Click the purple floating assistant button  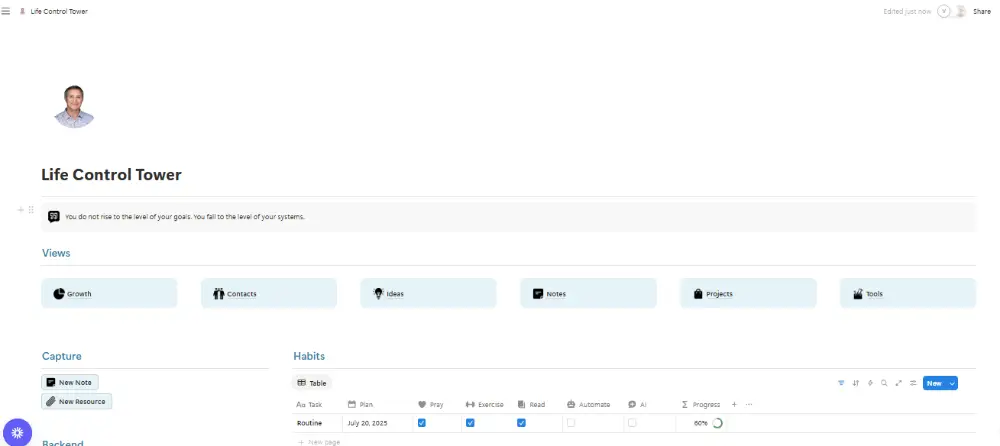17,433
